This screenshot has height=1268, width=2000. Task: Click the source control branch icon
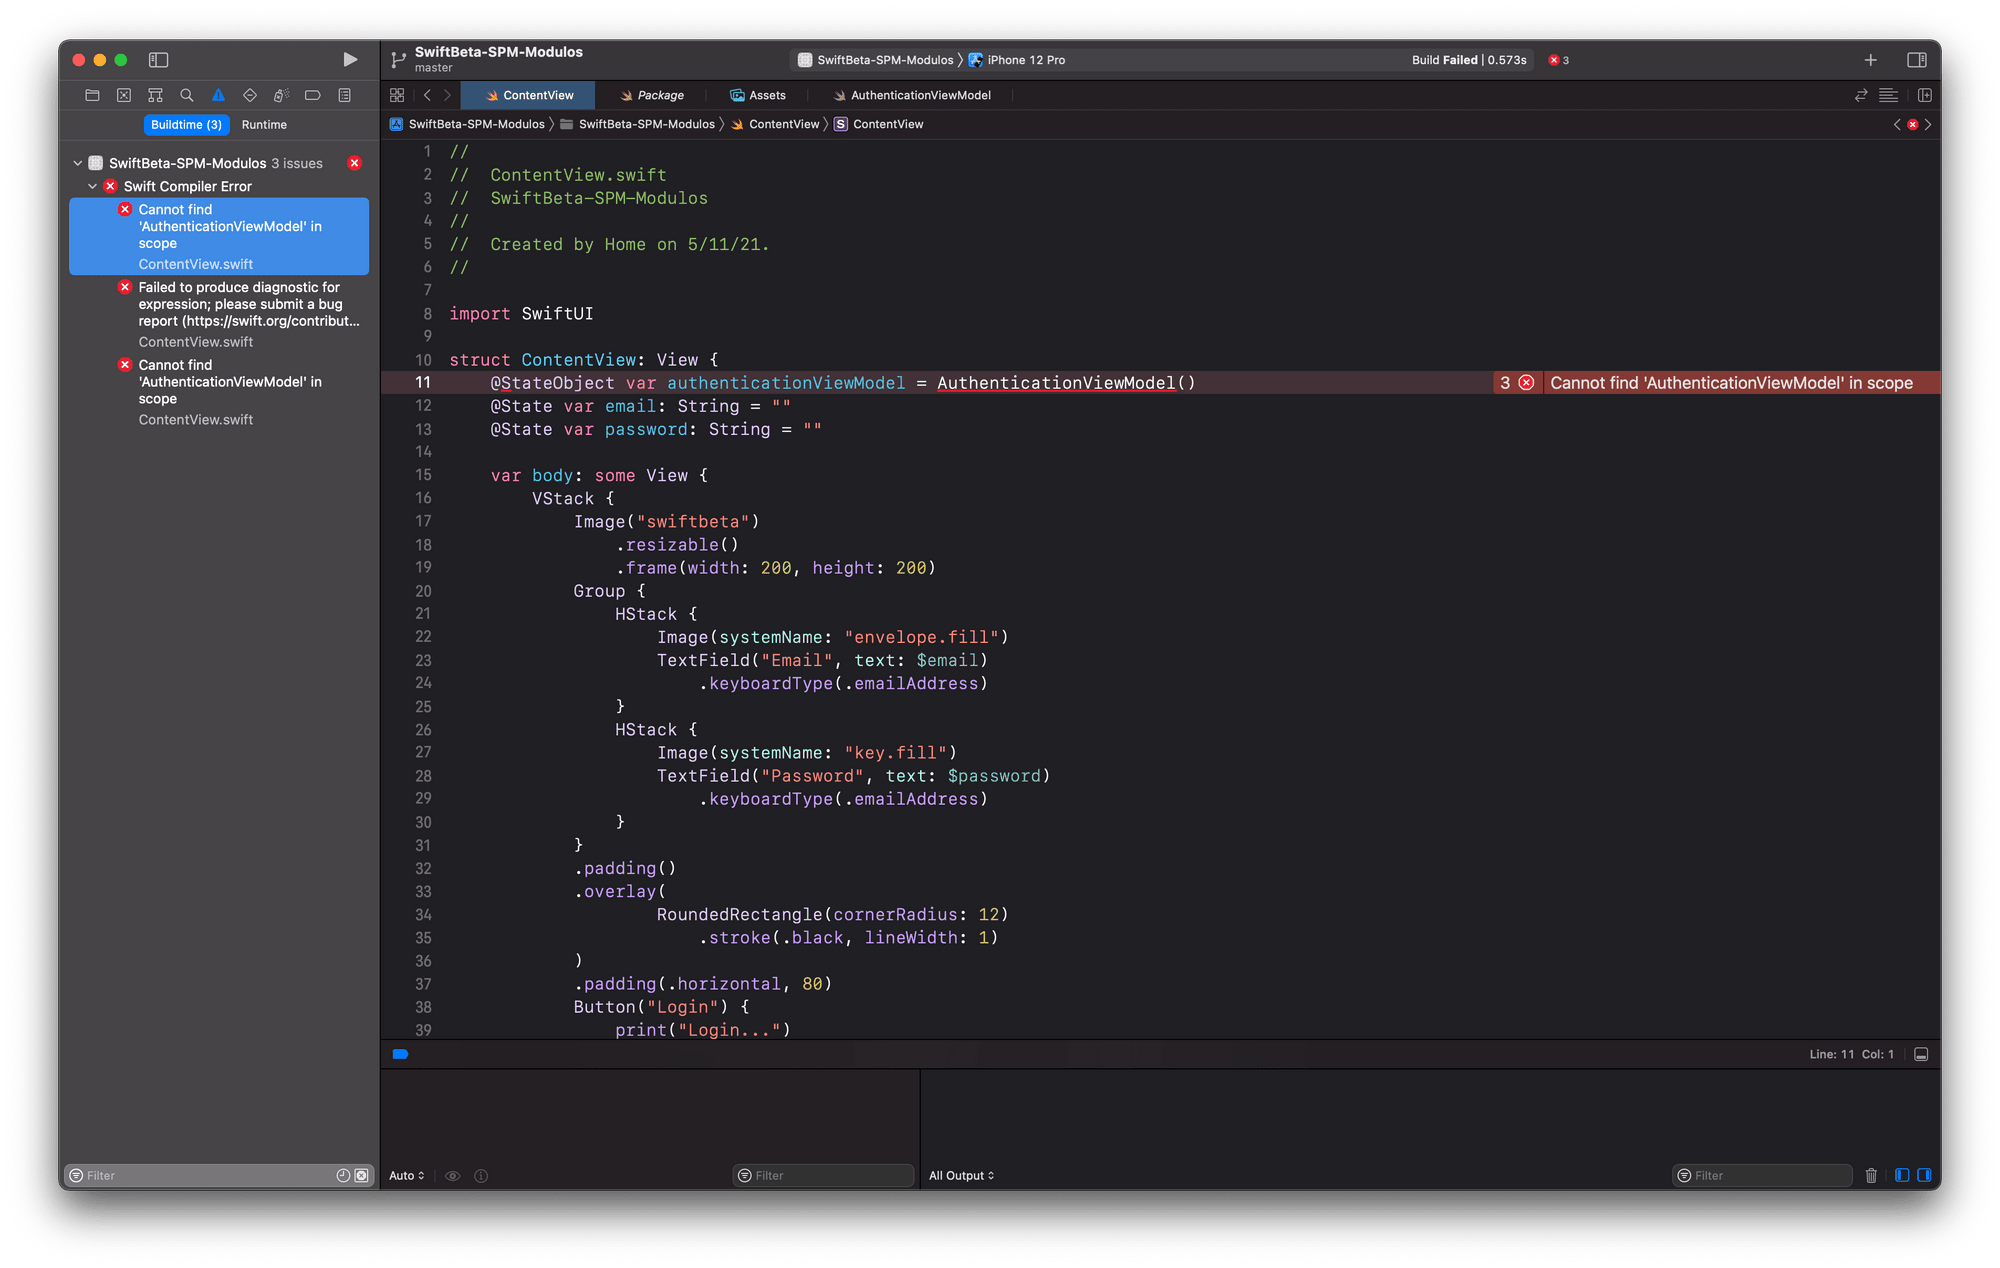tap(398, 60)
